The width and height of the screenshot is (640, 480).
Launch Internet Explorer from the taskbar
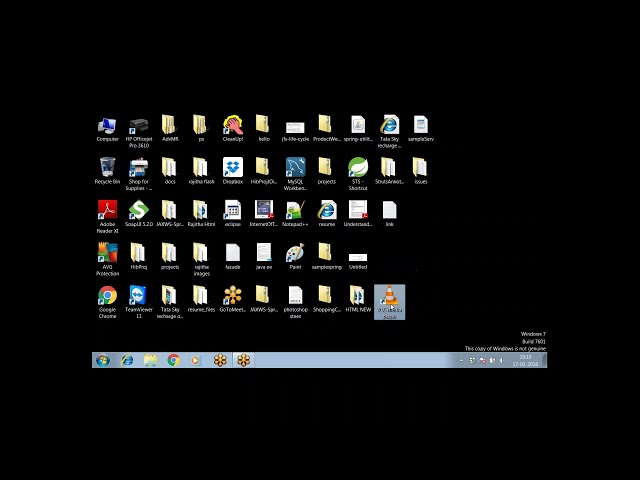127,360
